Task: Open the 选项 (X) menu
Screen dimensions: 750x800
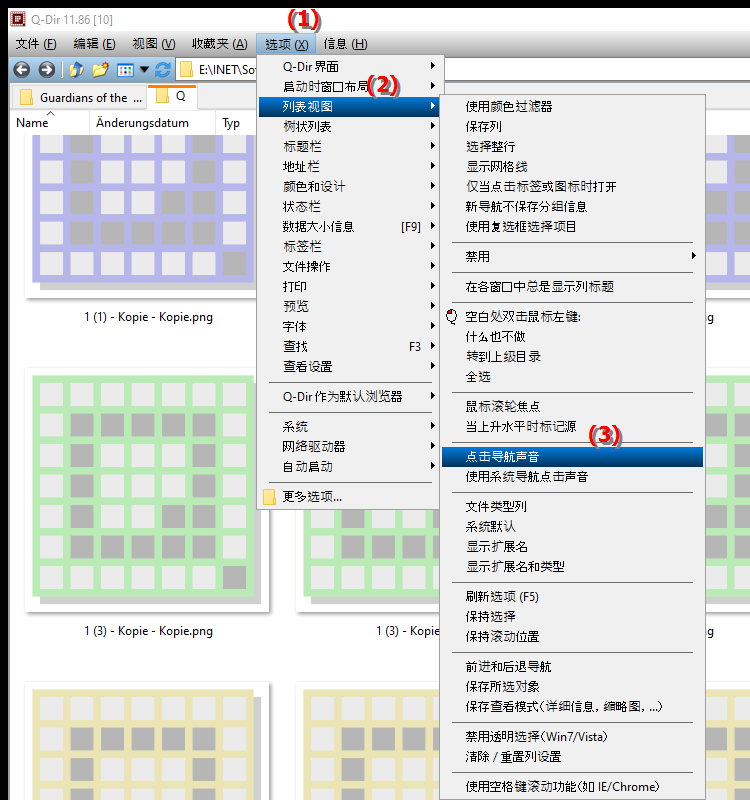Action: coord(286,44)
